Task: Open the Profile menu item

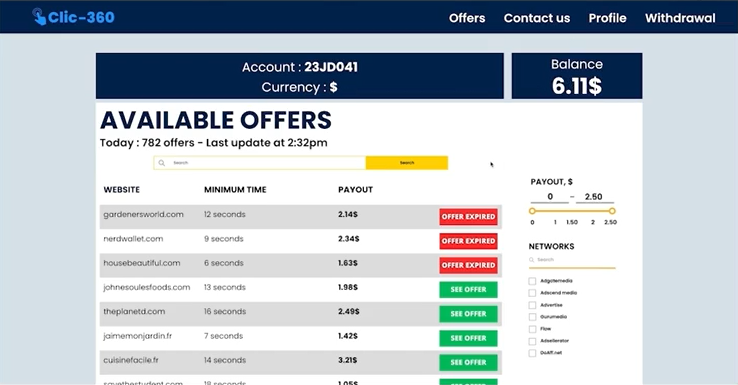Action: click(x=607, y=18)
